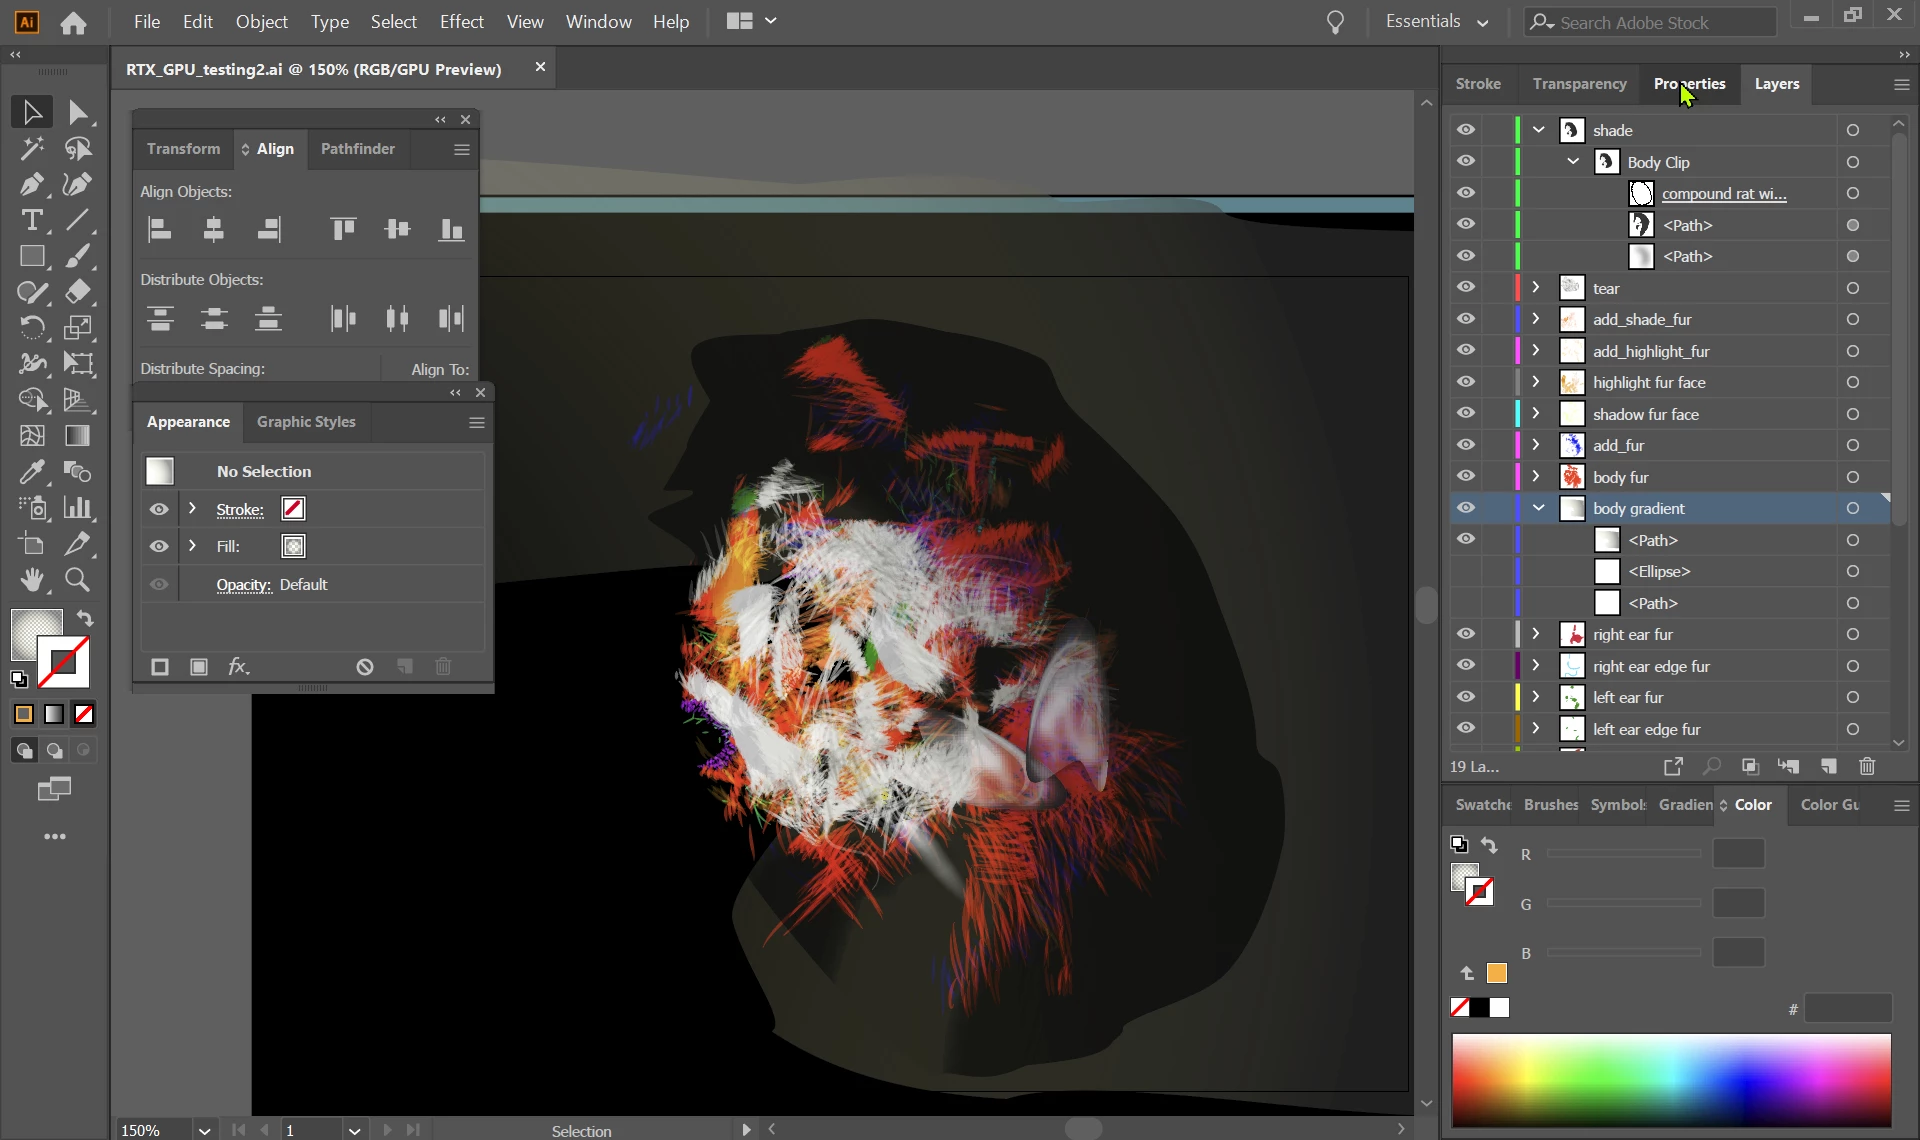1920x1140 pixels.
Task: Open the Effect menu
Action: pos(461,21)
